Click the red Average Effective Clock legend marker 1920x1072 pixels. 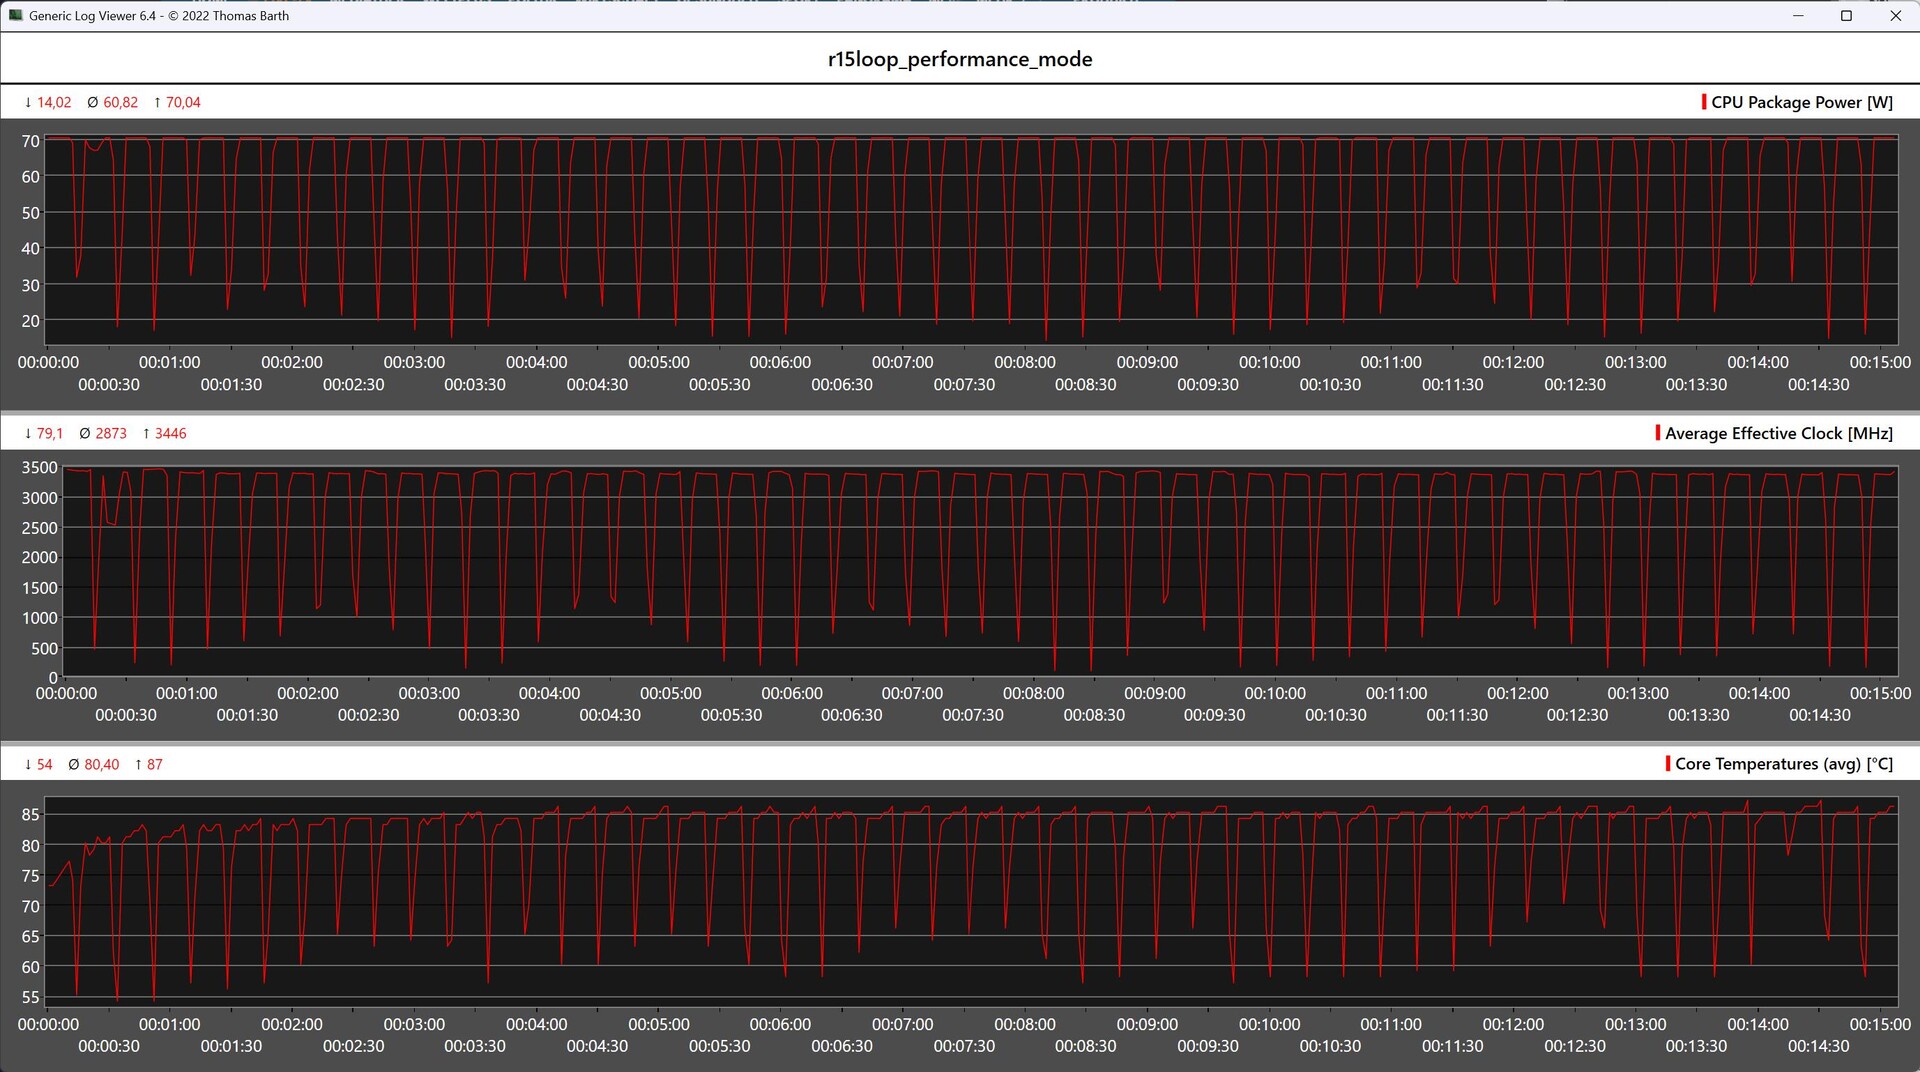pyautogui.click(x=1657, y=433)
